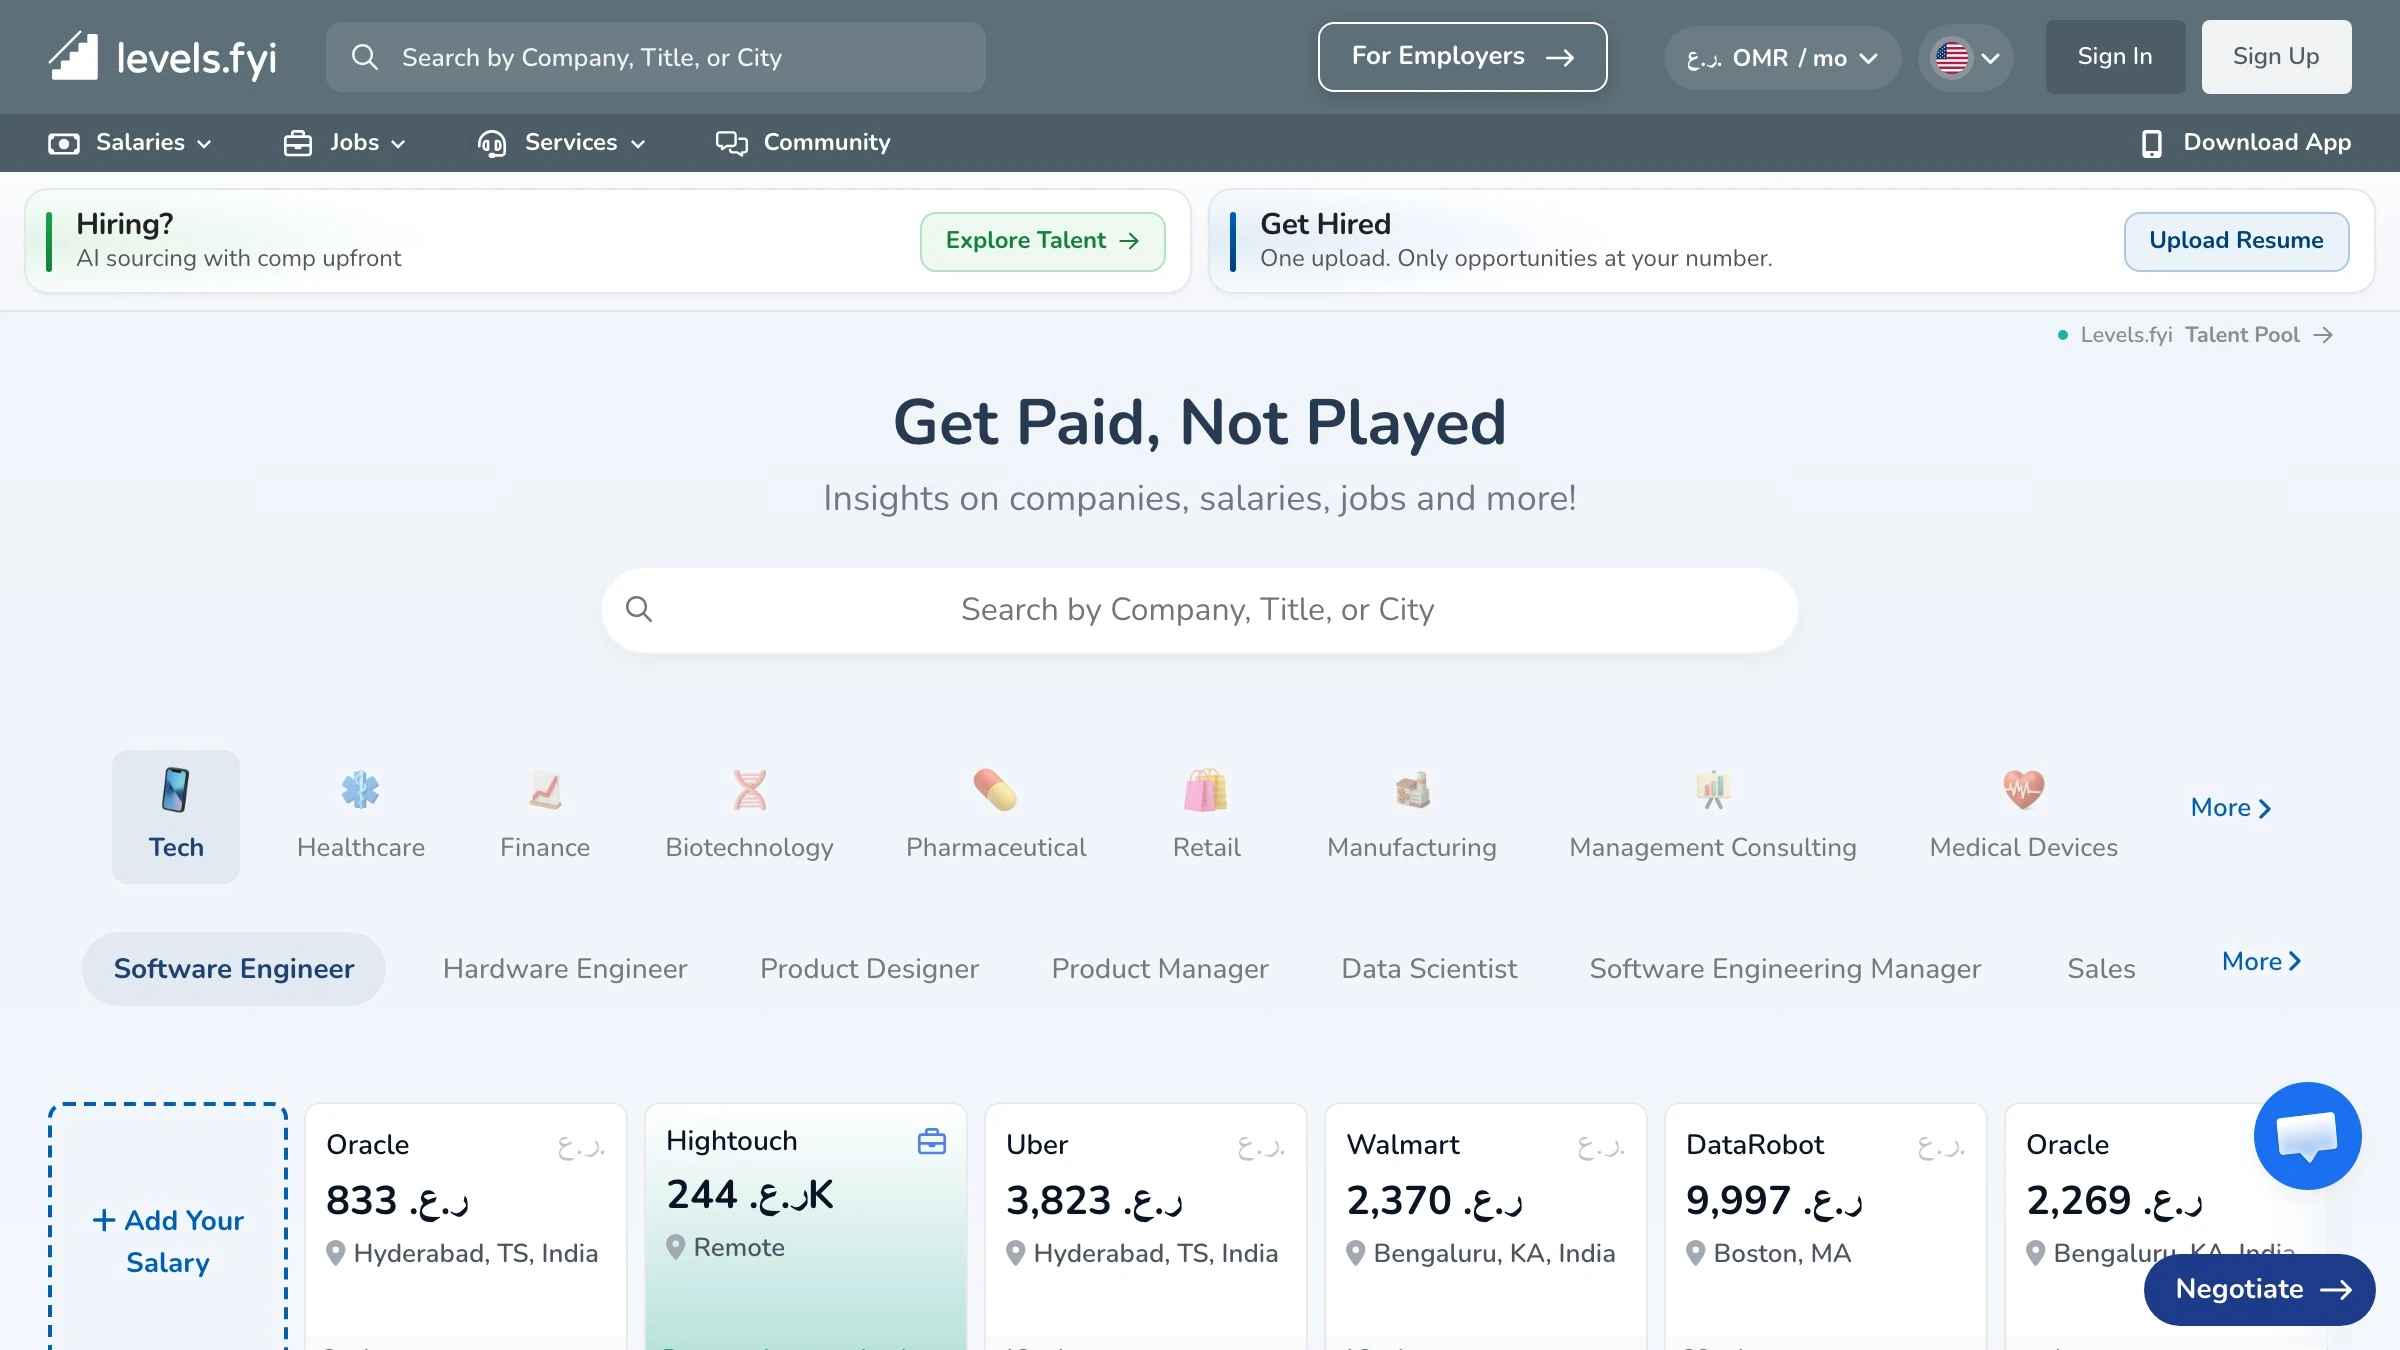Open the Walmart Bengaluru salary card
This screenshot has width=2400, height=1350.
(x=1486, y=1227)
